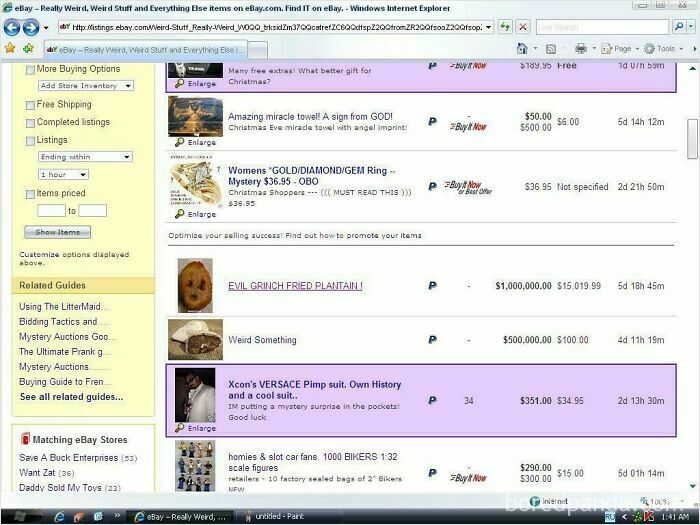Click the search magnifier icon
This screenshot has height=525, width=700.
tap(679, 27)
